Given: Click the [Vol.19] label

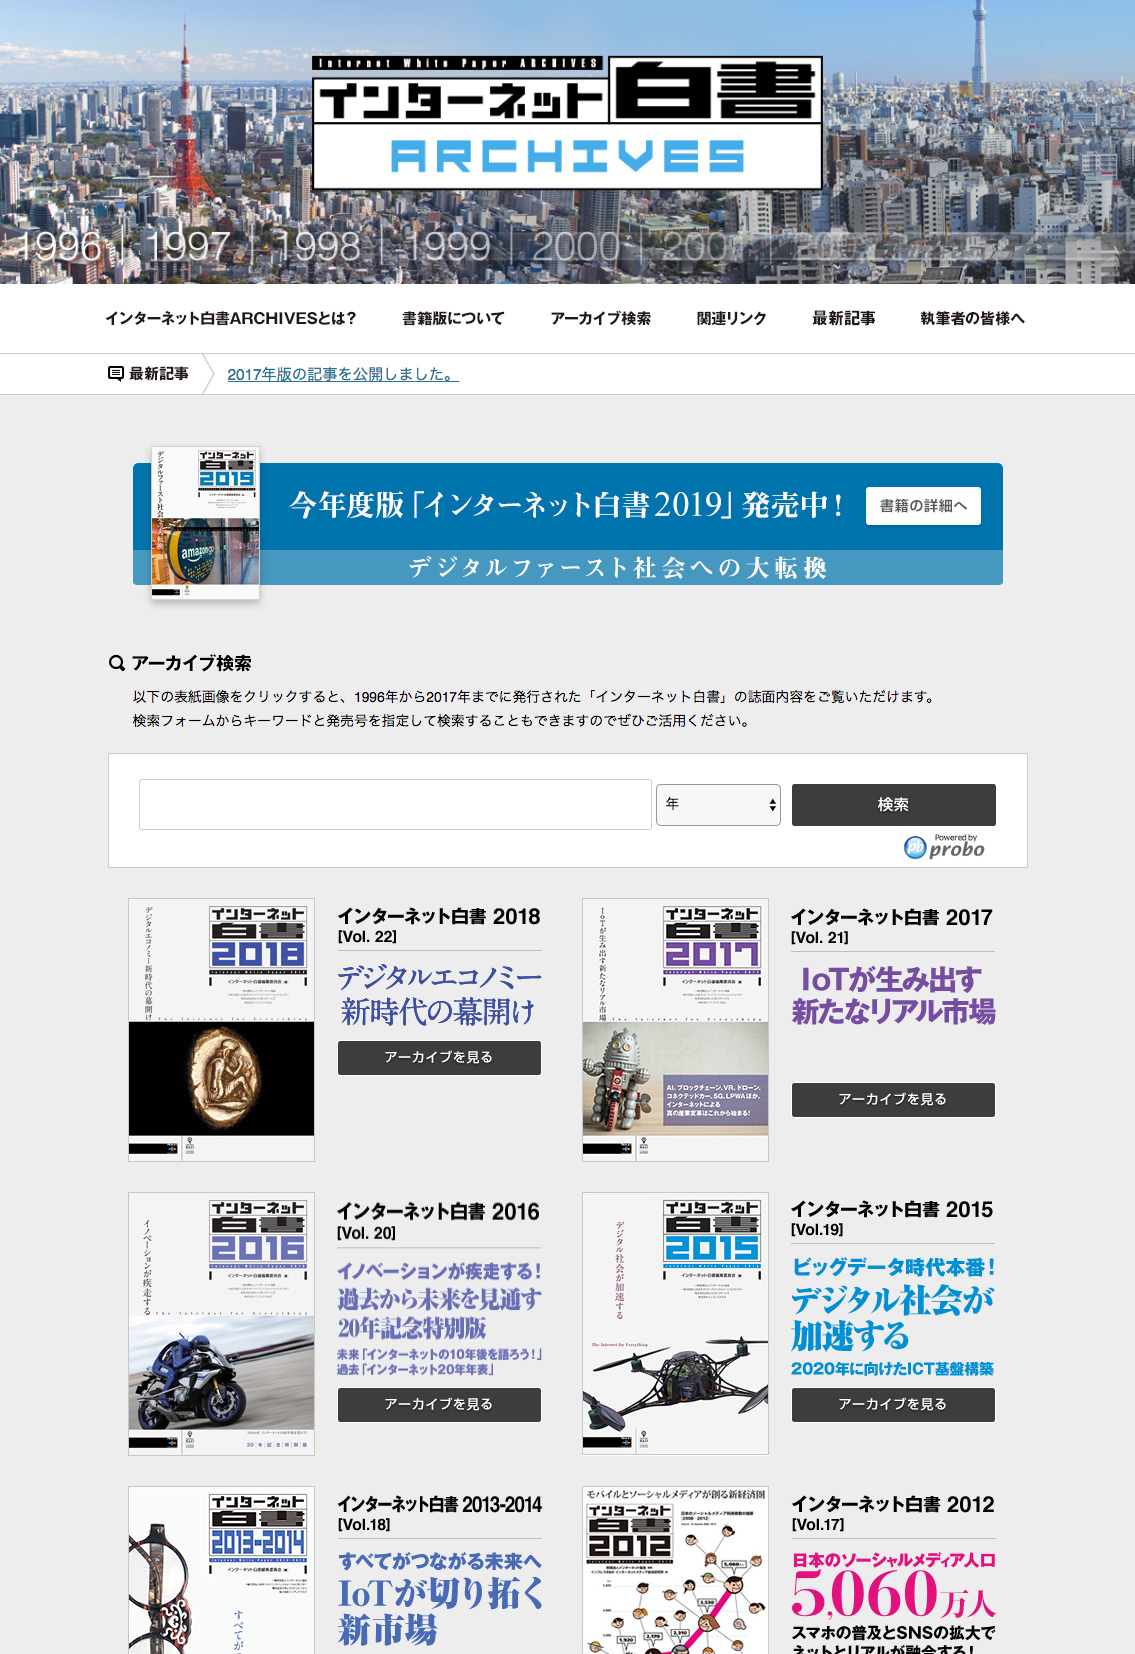Looking at the screenshot, I should [x=818, y=1230].
